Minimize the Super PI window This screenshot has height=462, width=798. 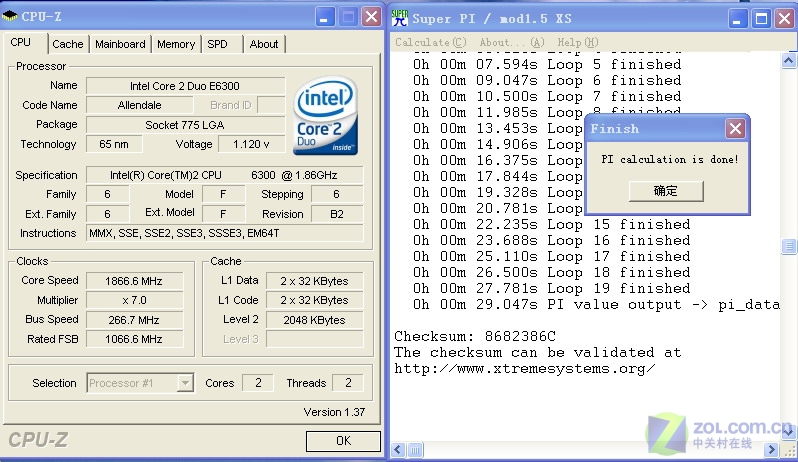tap(737, 19)
